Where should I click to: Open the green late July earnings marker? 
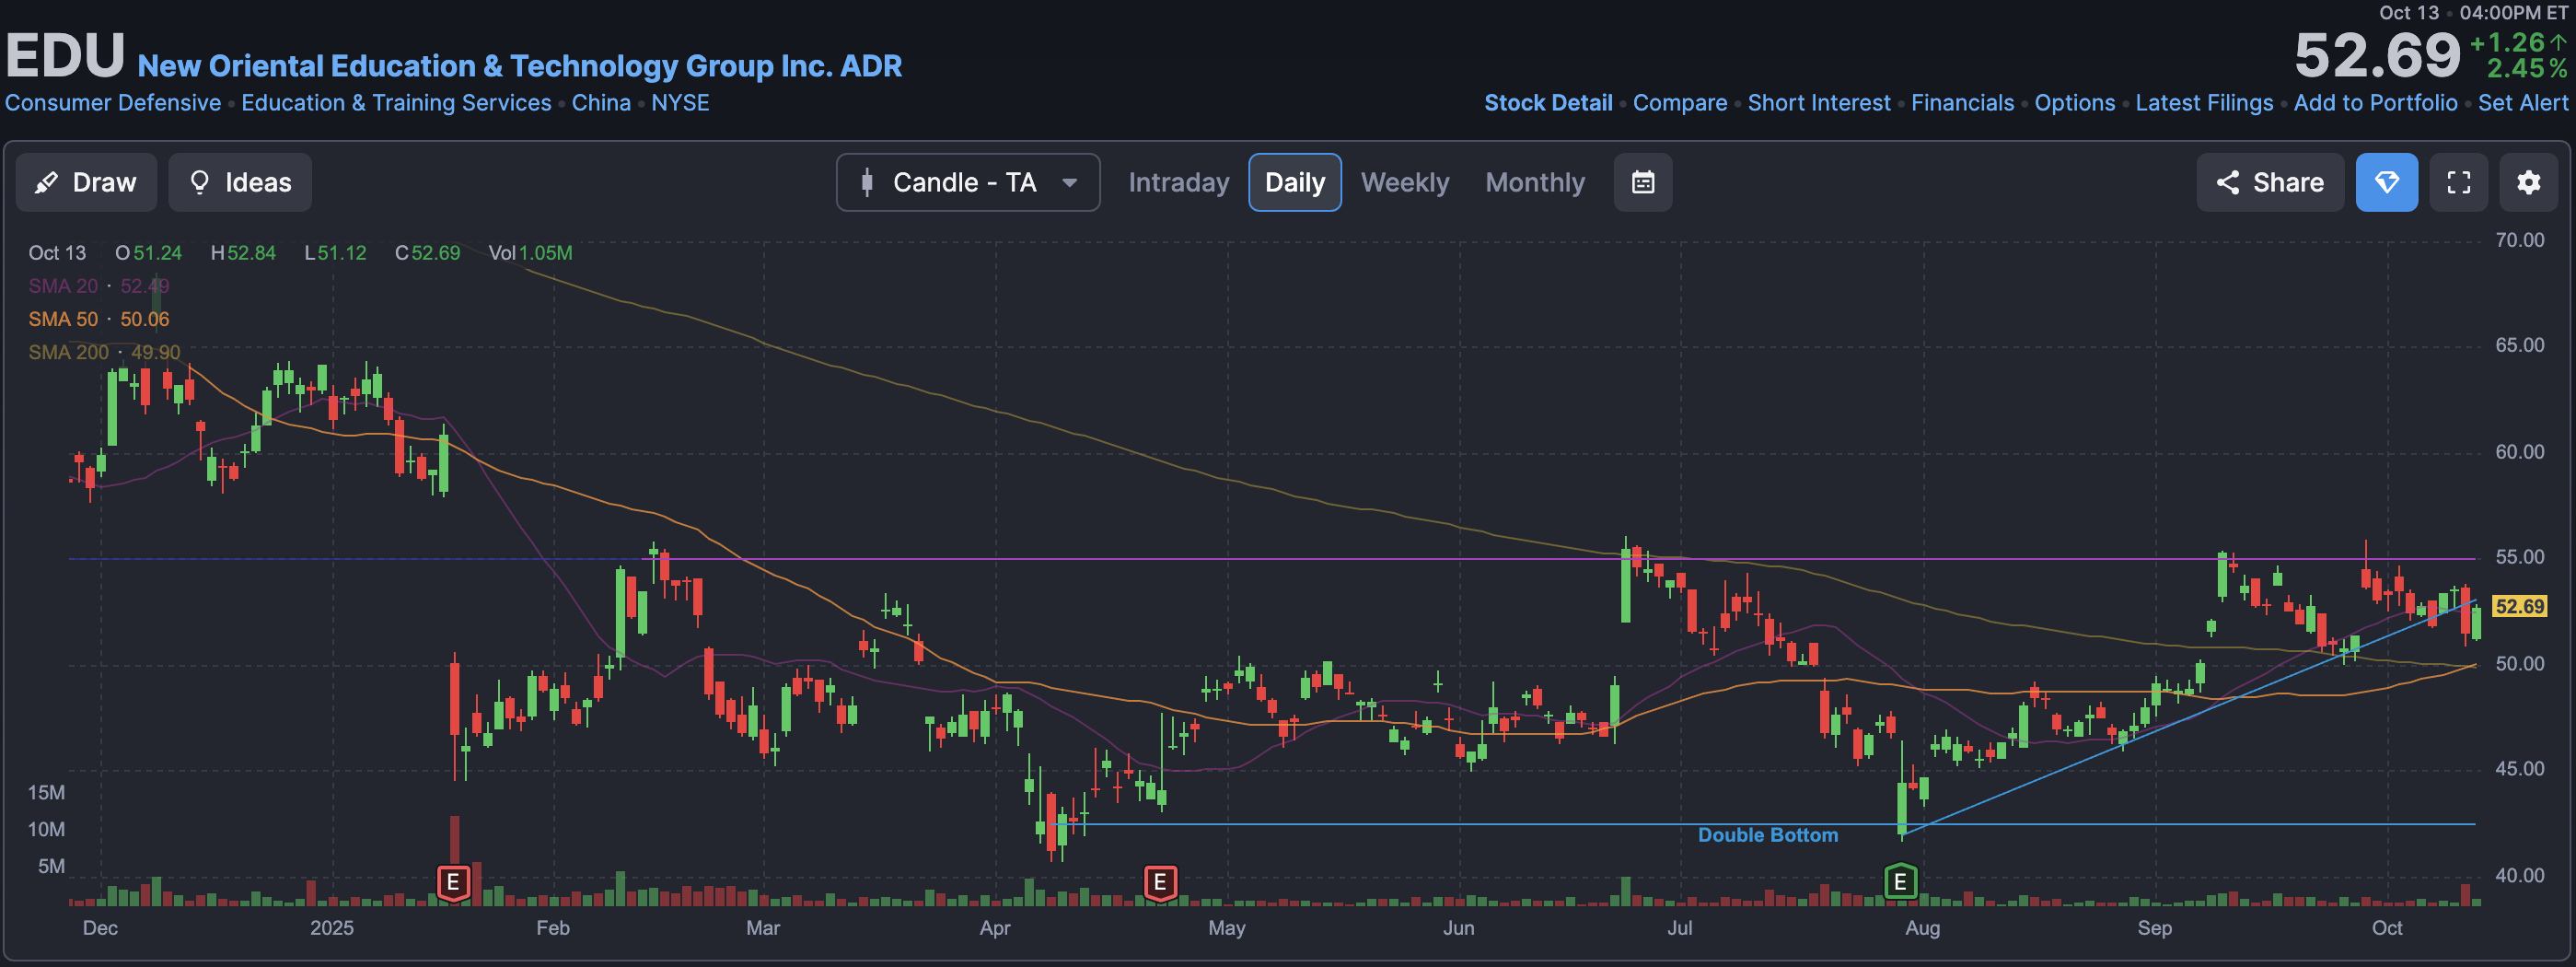pyautogui.click(x=1900, y=882)
